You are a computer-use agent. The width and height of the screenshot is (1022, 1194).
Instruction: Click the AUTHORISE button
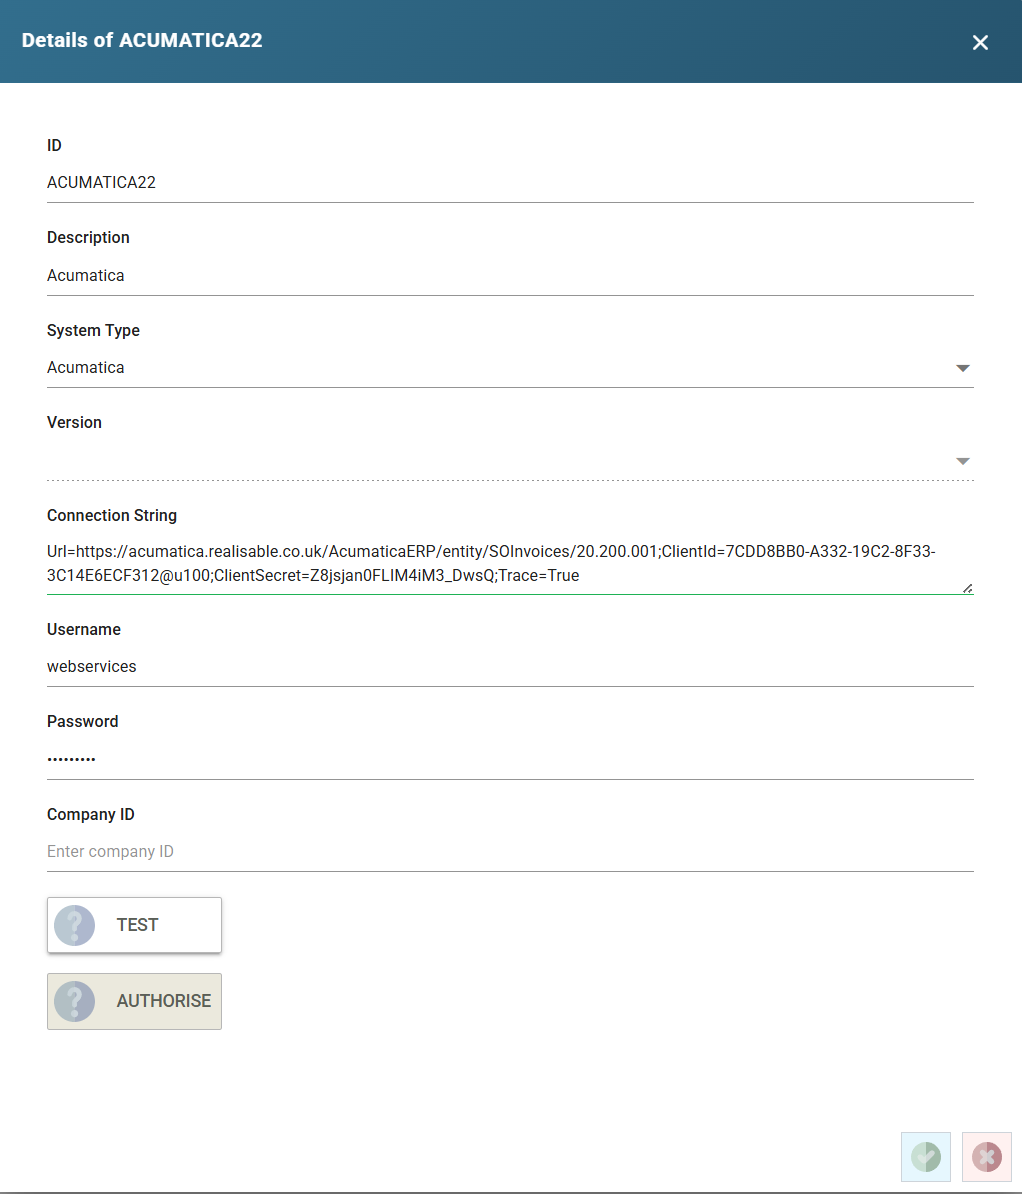click(x=134, y=1001)
